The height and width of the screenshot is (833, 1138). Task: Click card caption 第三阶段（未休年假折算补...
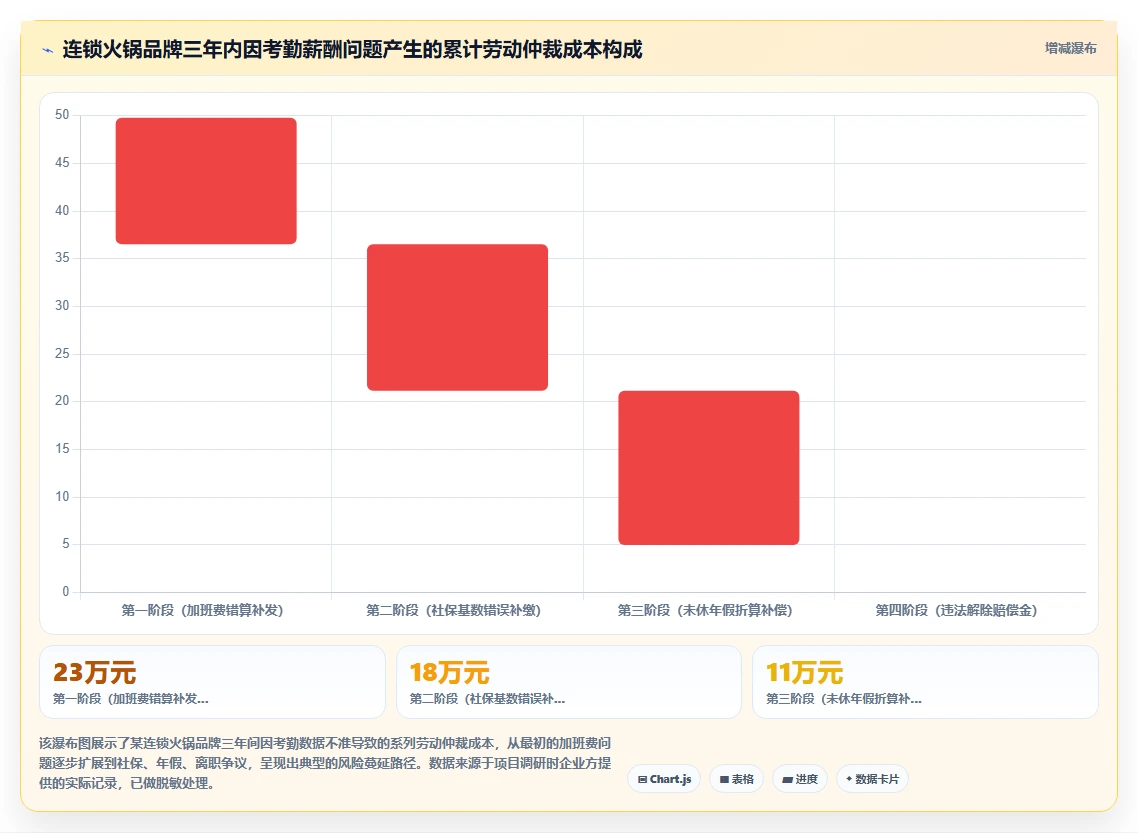(x=843, y=699)
